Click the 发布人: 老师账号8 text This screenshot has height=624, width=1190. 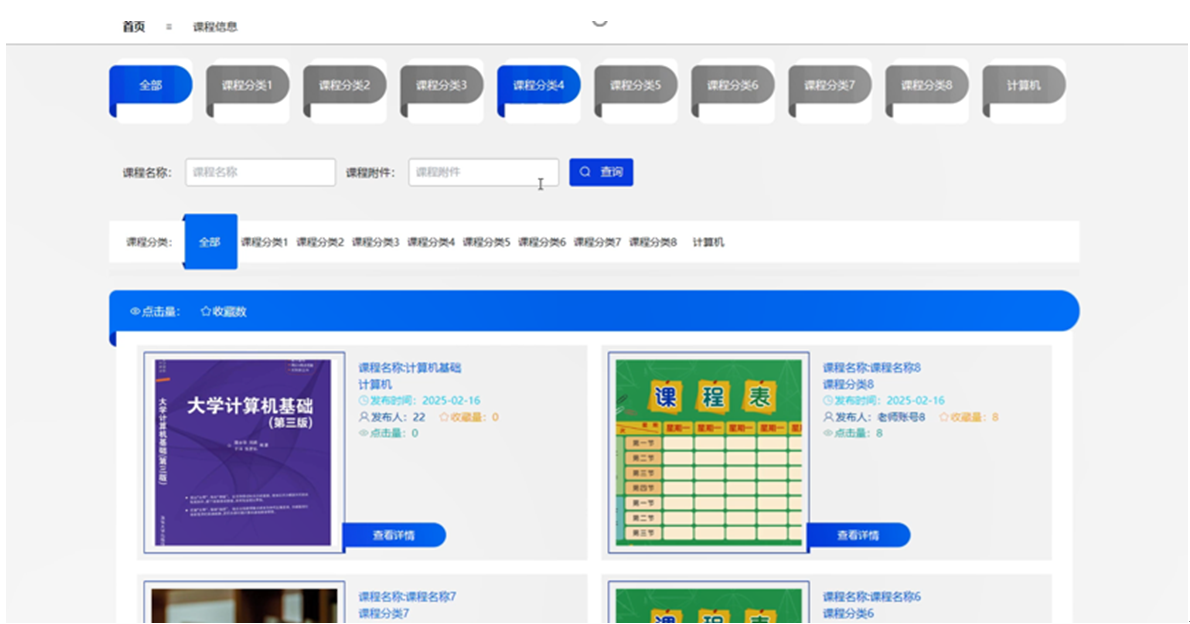[x=880, y=417]
